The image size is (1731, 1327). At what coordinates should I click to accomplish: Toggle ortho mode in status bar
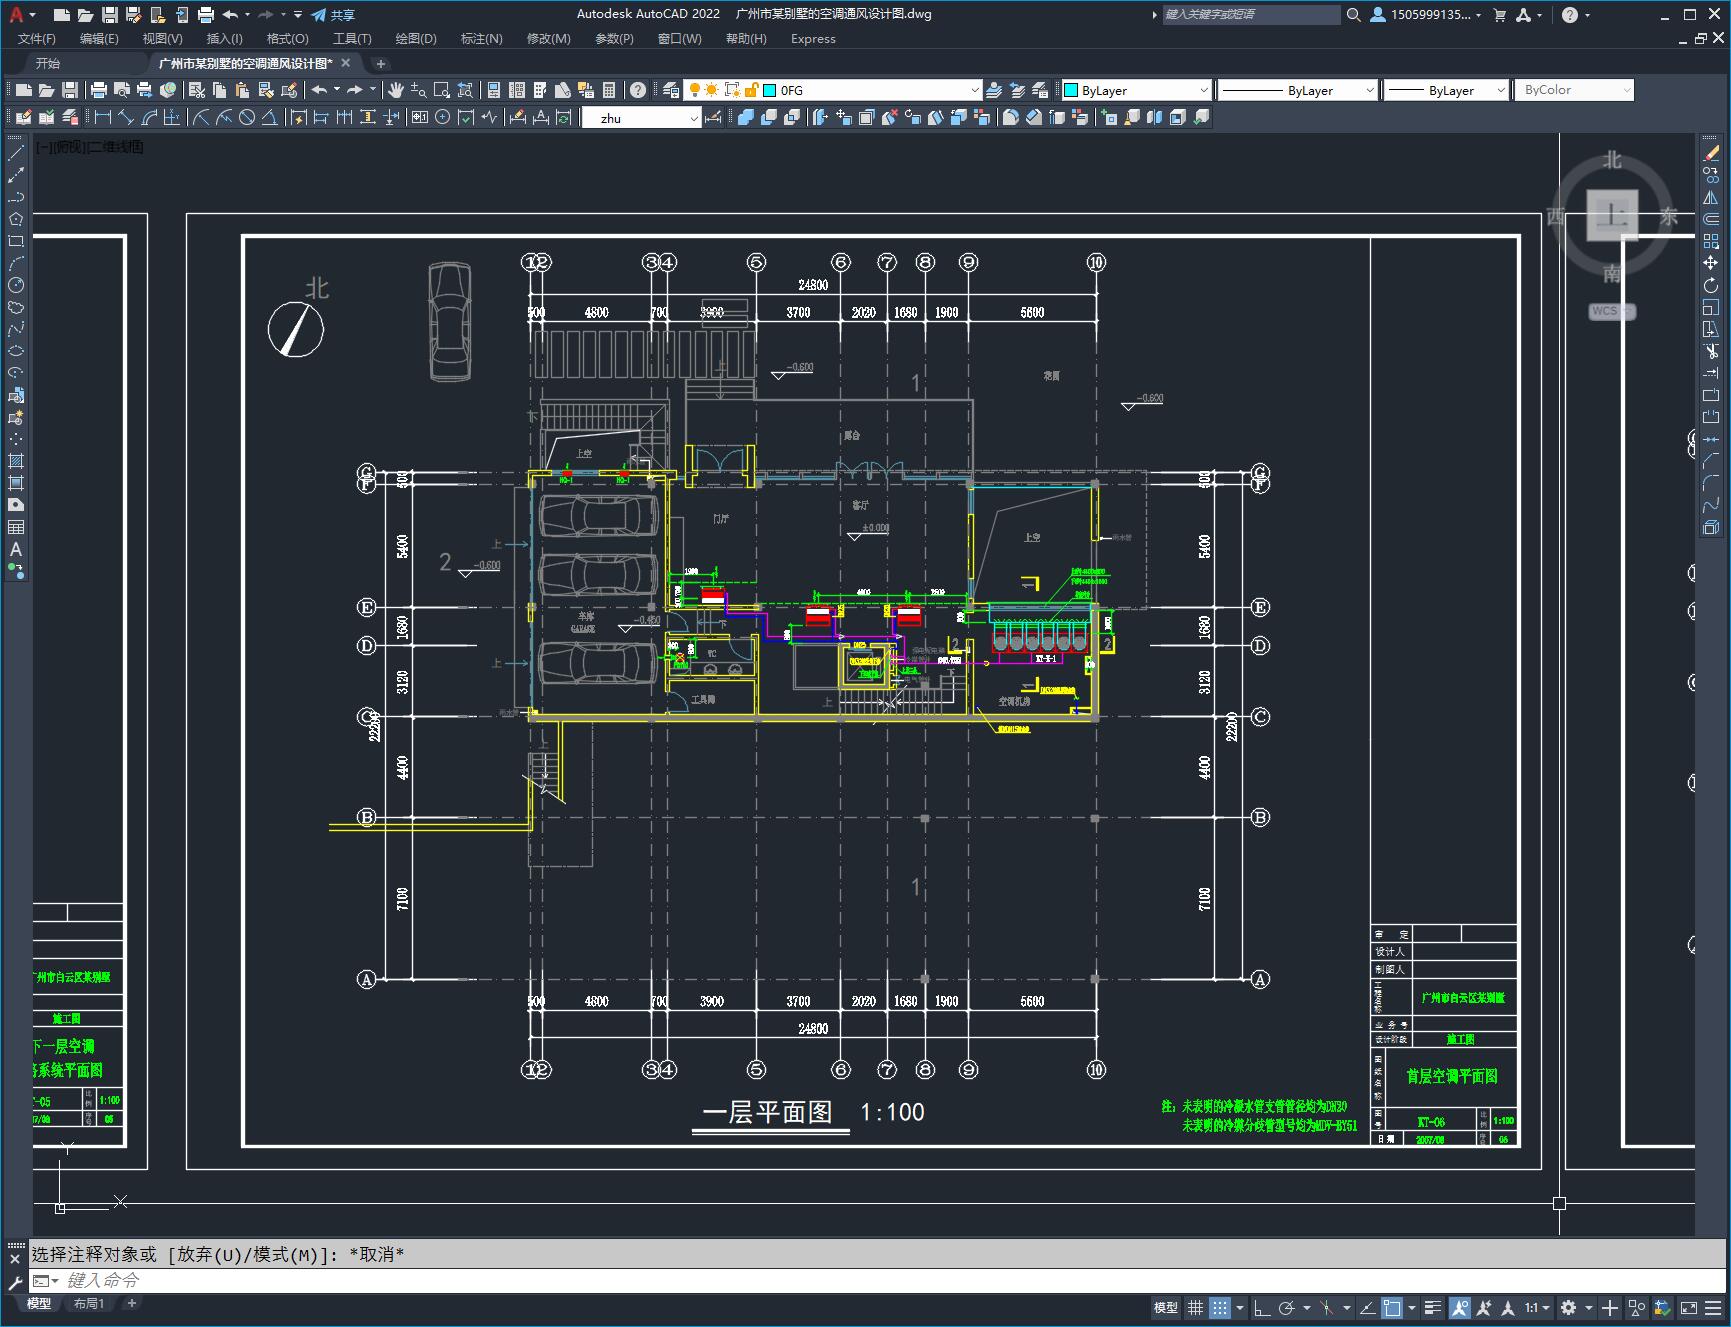[x=1261, y=1307]
